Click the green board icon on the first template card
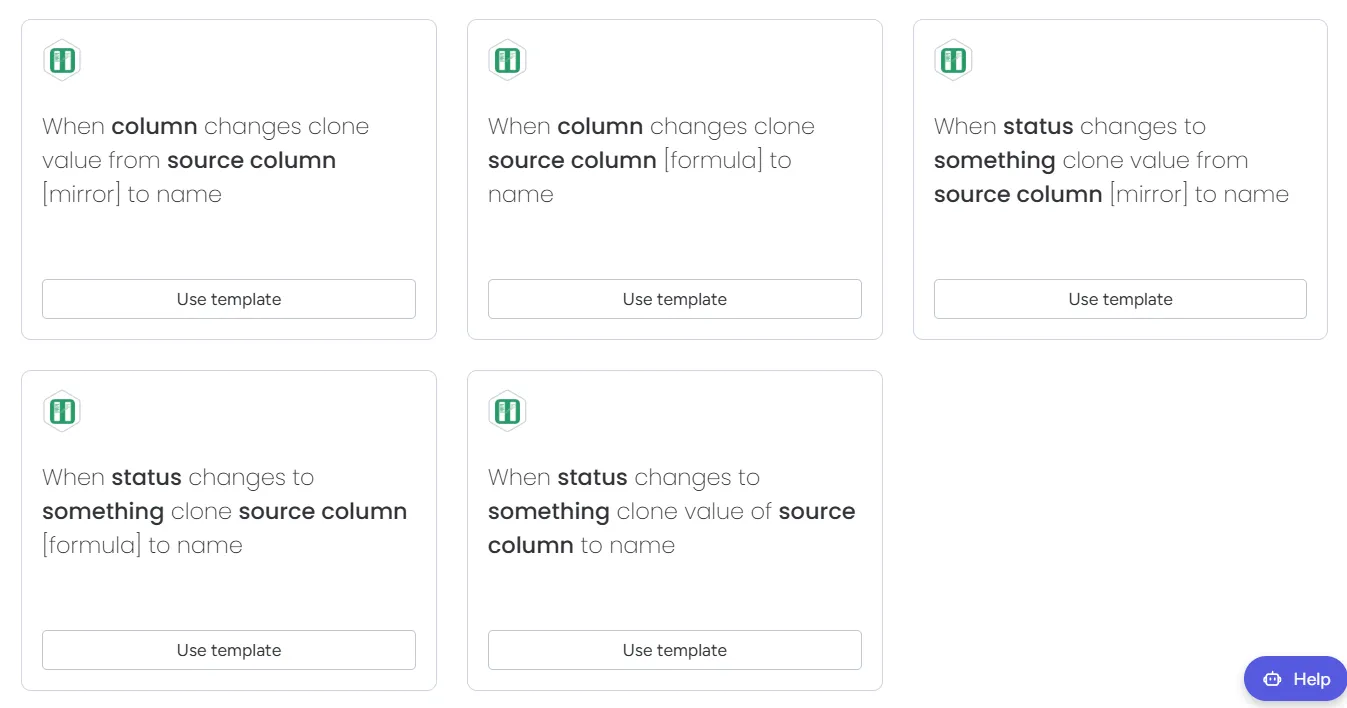The image size is (1347, 708). [x=62, y=59]
